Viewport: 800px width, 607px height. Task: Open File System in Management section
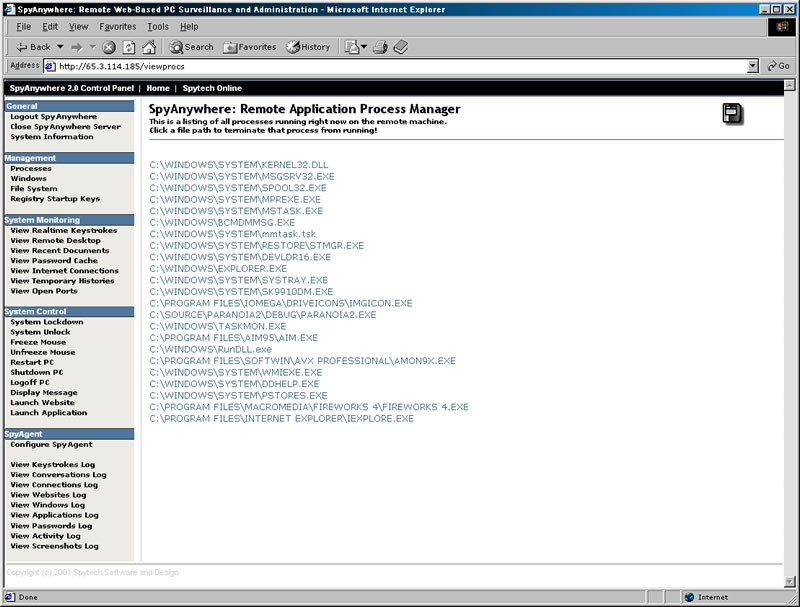pyautogui.click(x=34, y=188)
